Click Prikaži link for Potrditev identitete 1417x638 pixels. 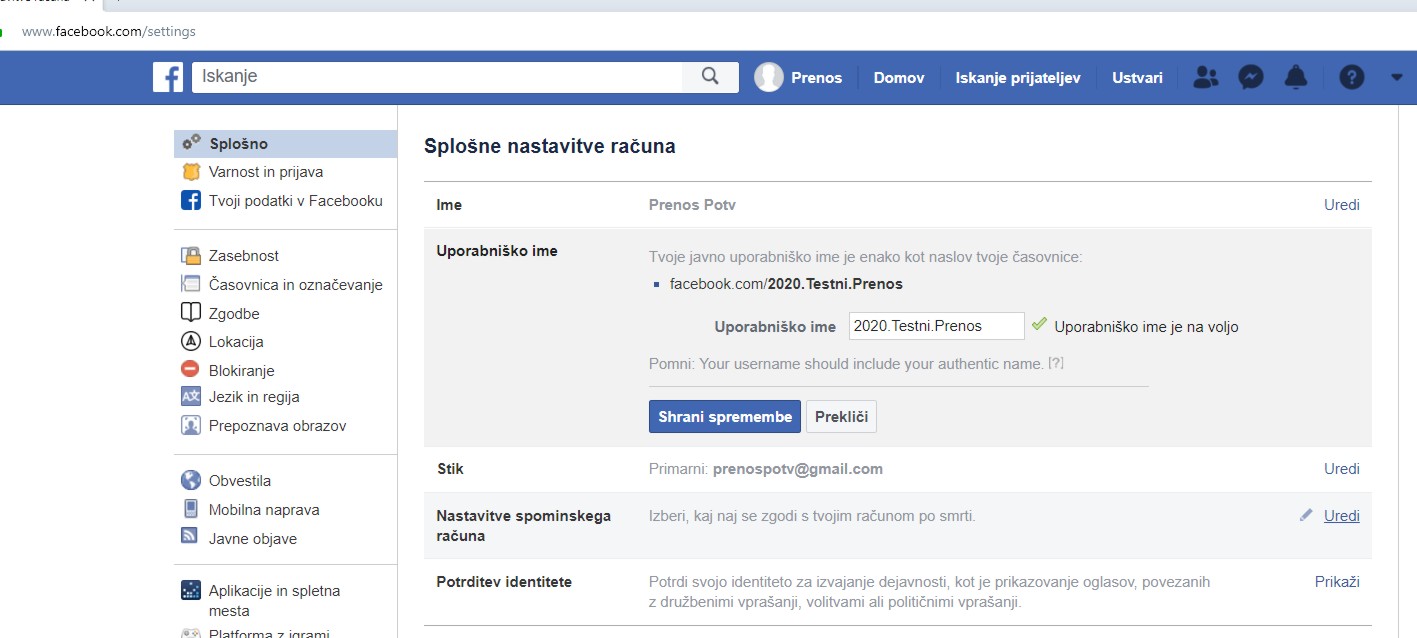point(1336,582)
